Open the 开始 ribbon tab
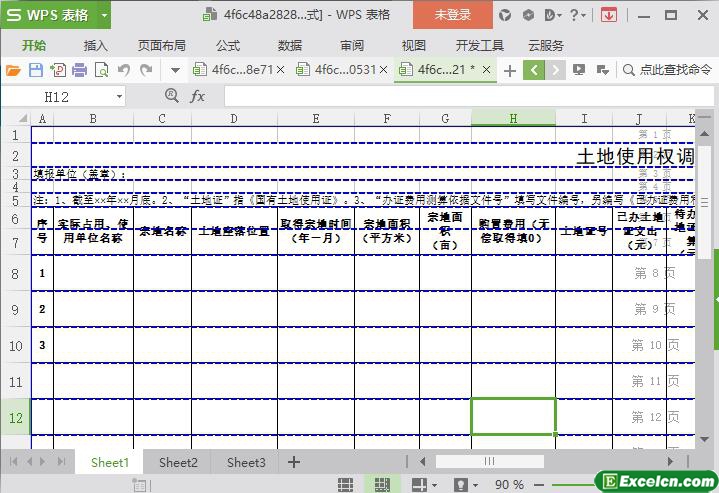This screenshot has width=719, height=493. point(34,45)
